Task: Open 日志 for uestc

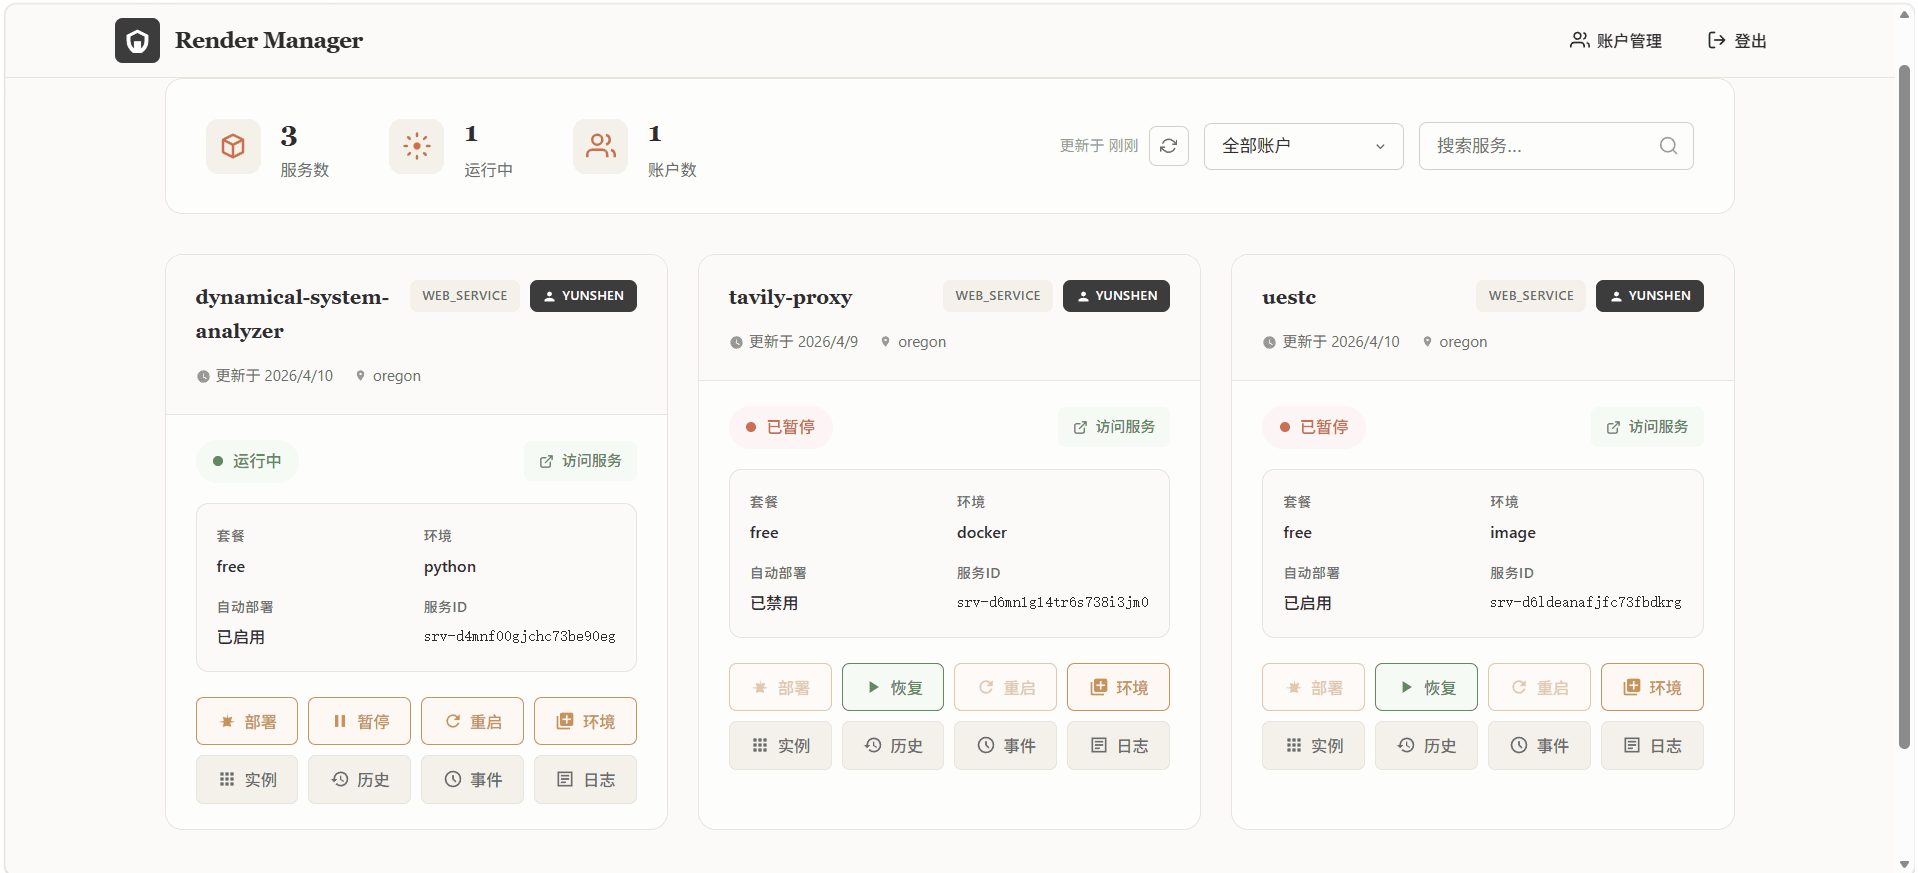Action: (1652, 746)
